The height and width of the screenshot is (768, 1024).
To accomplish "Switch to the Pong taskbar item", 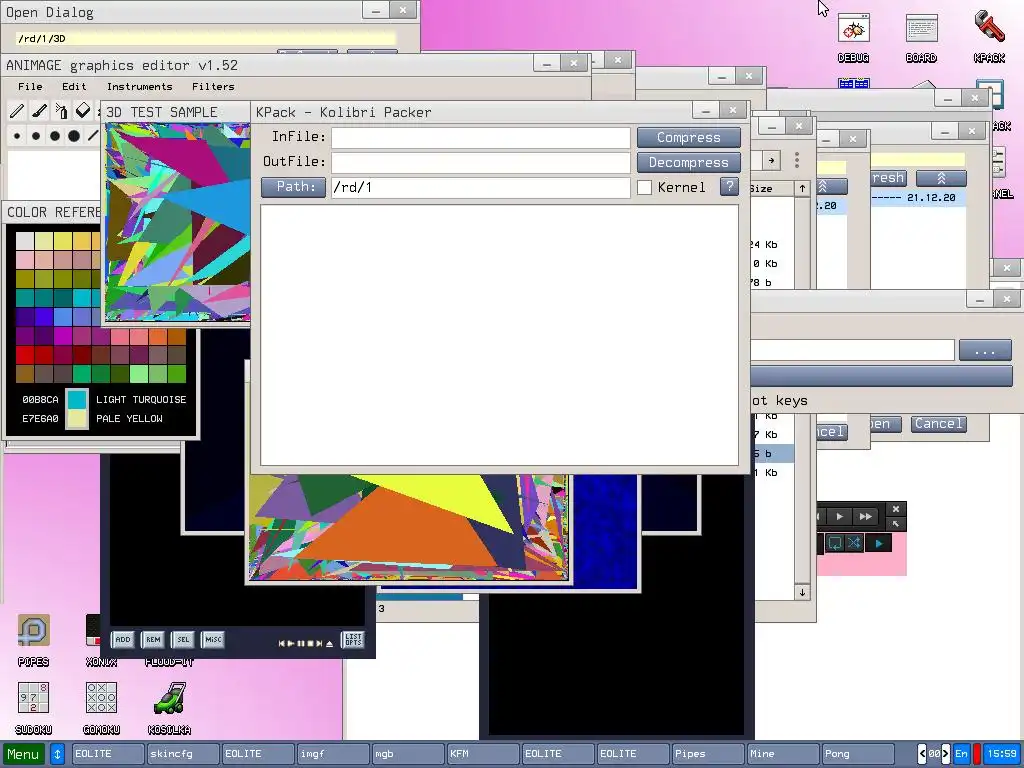I will 858,754.
